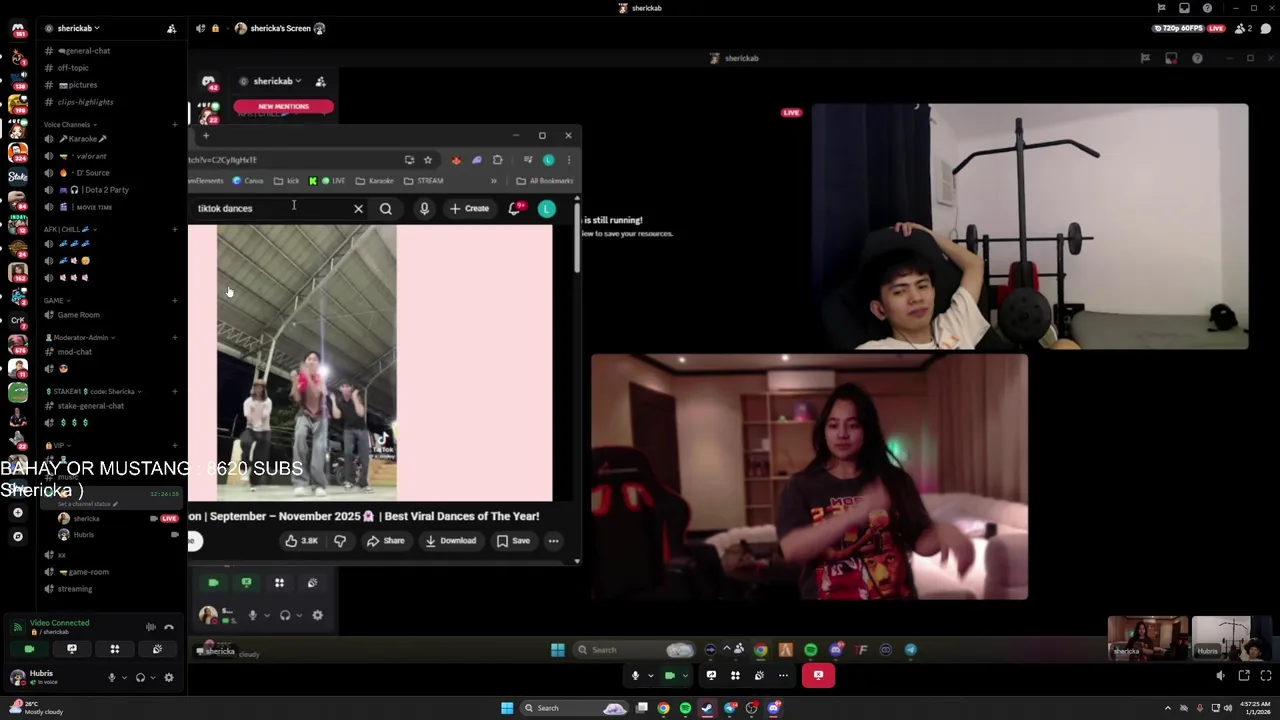Disconnect from voice call in sidebar
This screenshot has width=1280, height=720.
click(x=169, y=627)
